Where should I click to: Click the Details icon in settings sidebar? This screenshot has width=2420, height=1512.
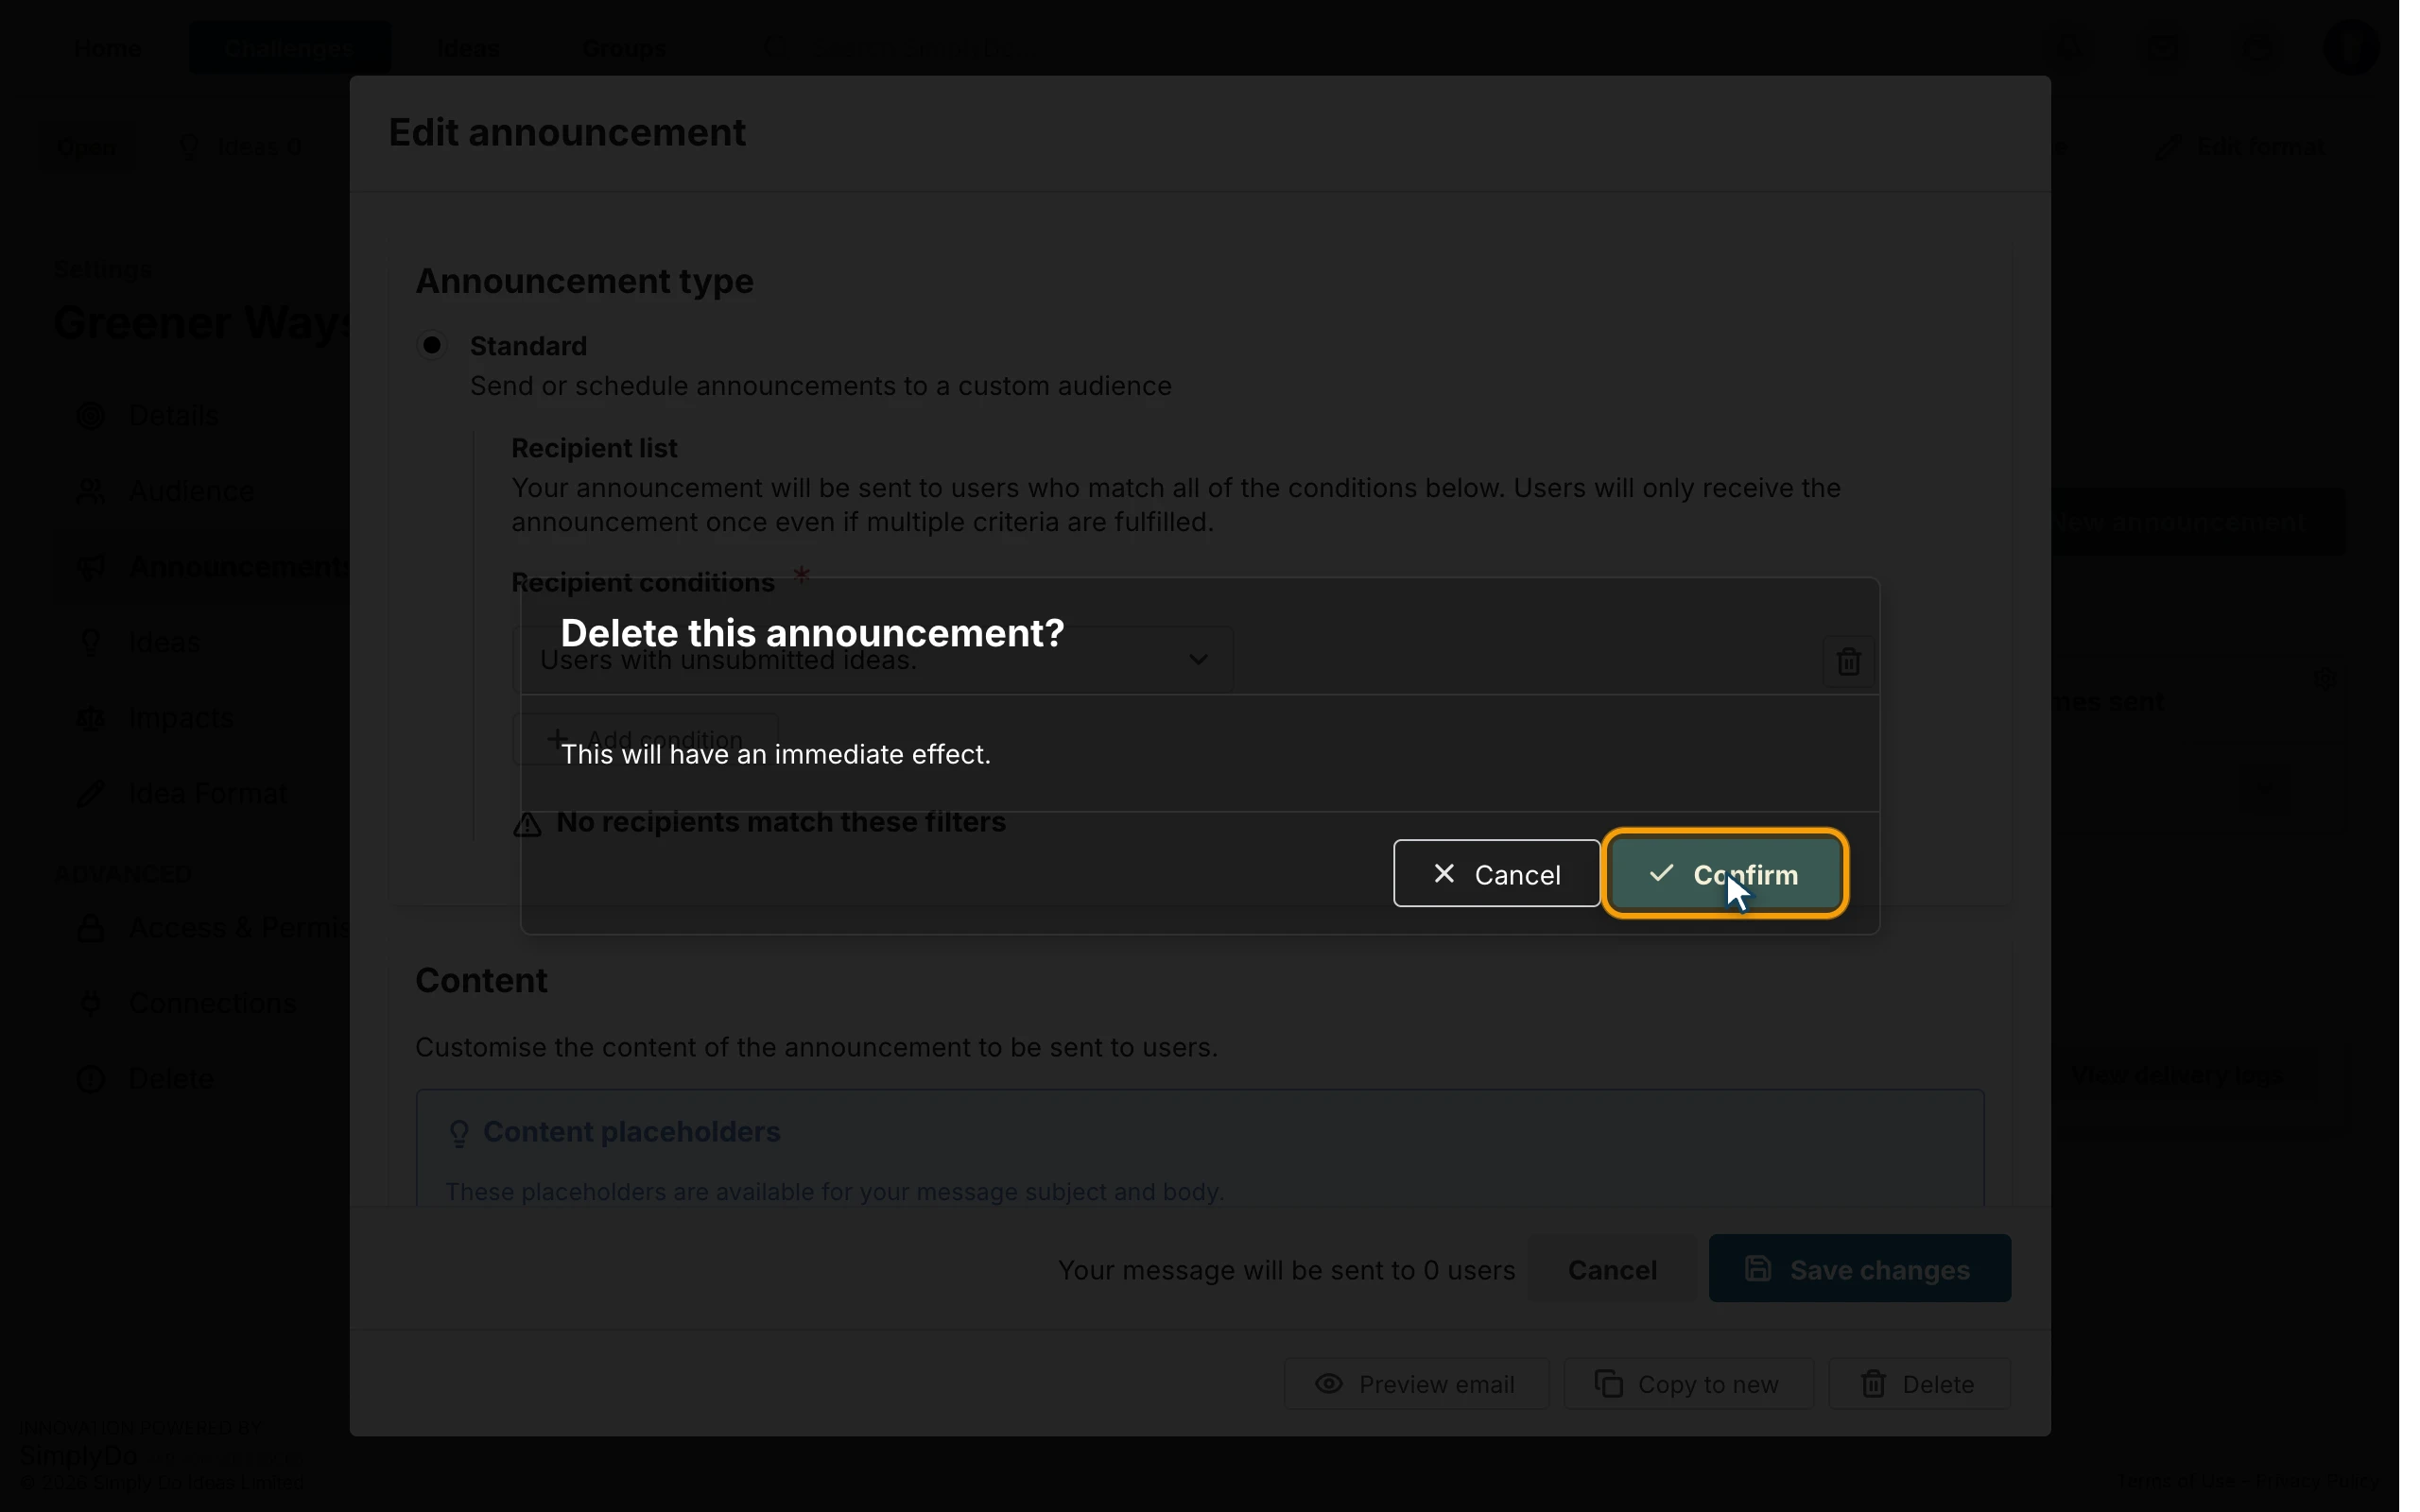(91, 416)
